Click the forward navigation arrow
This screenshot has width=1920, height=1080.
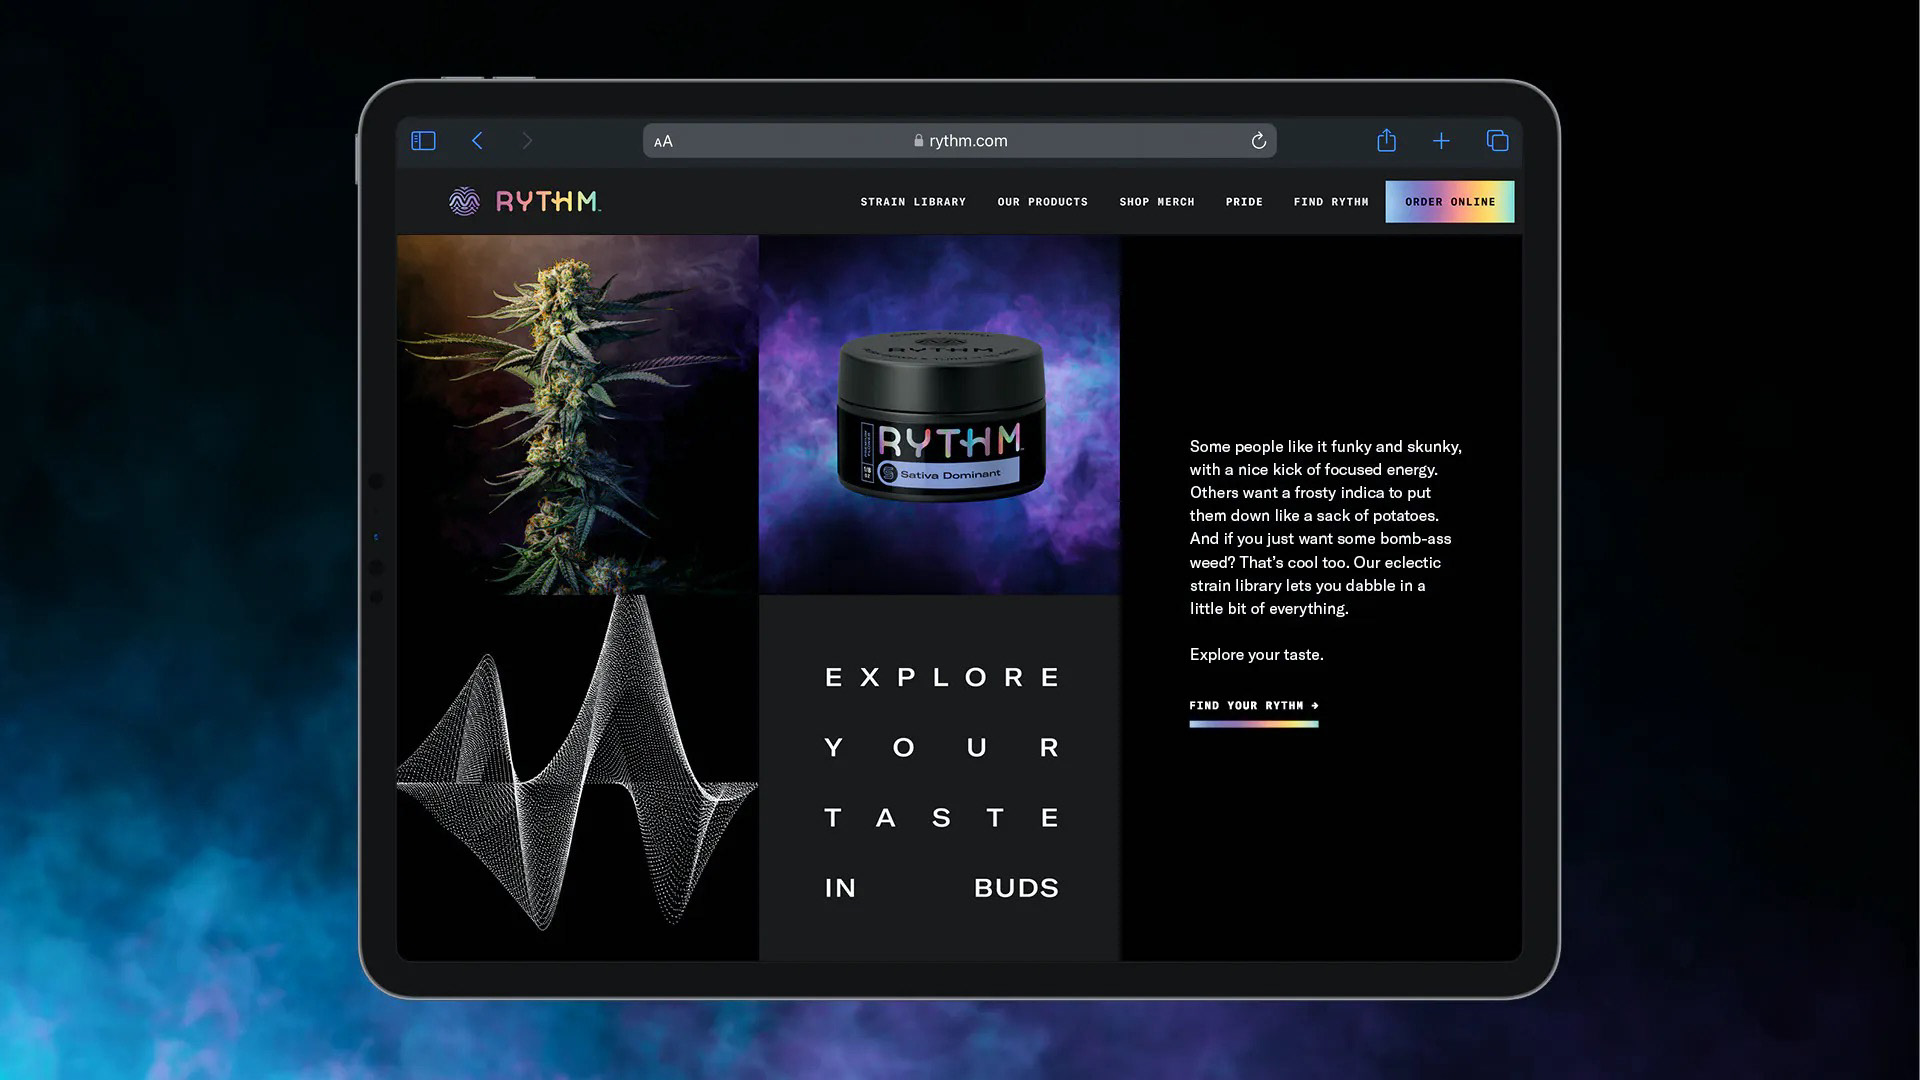pyautogui.click(x=527, y=141)
